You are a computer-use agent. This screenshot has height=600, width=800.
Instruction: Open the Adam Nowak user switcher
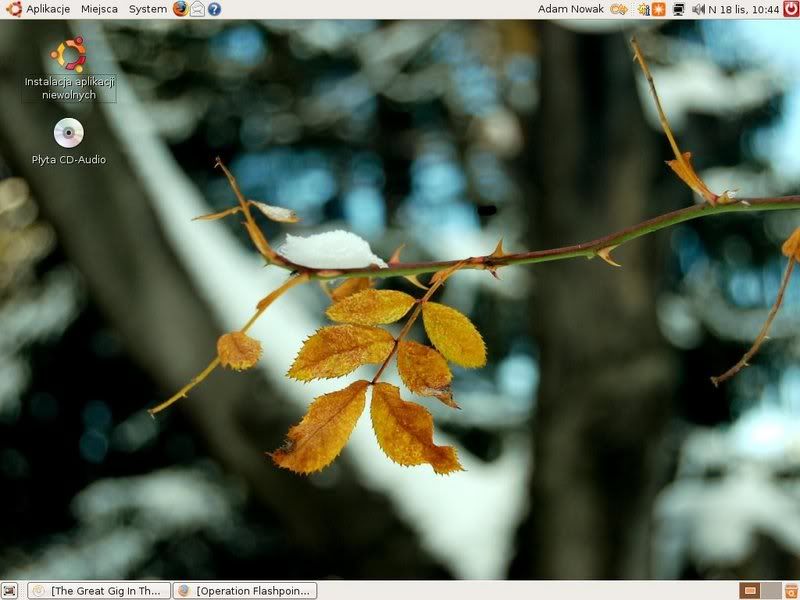point(571,9)
